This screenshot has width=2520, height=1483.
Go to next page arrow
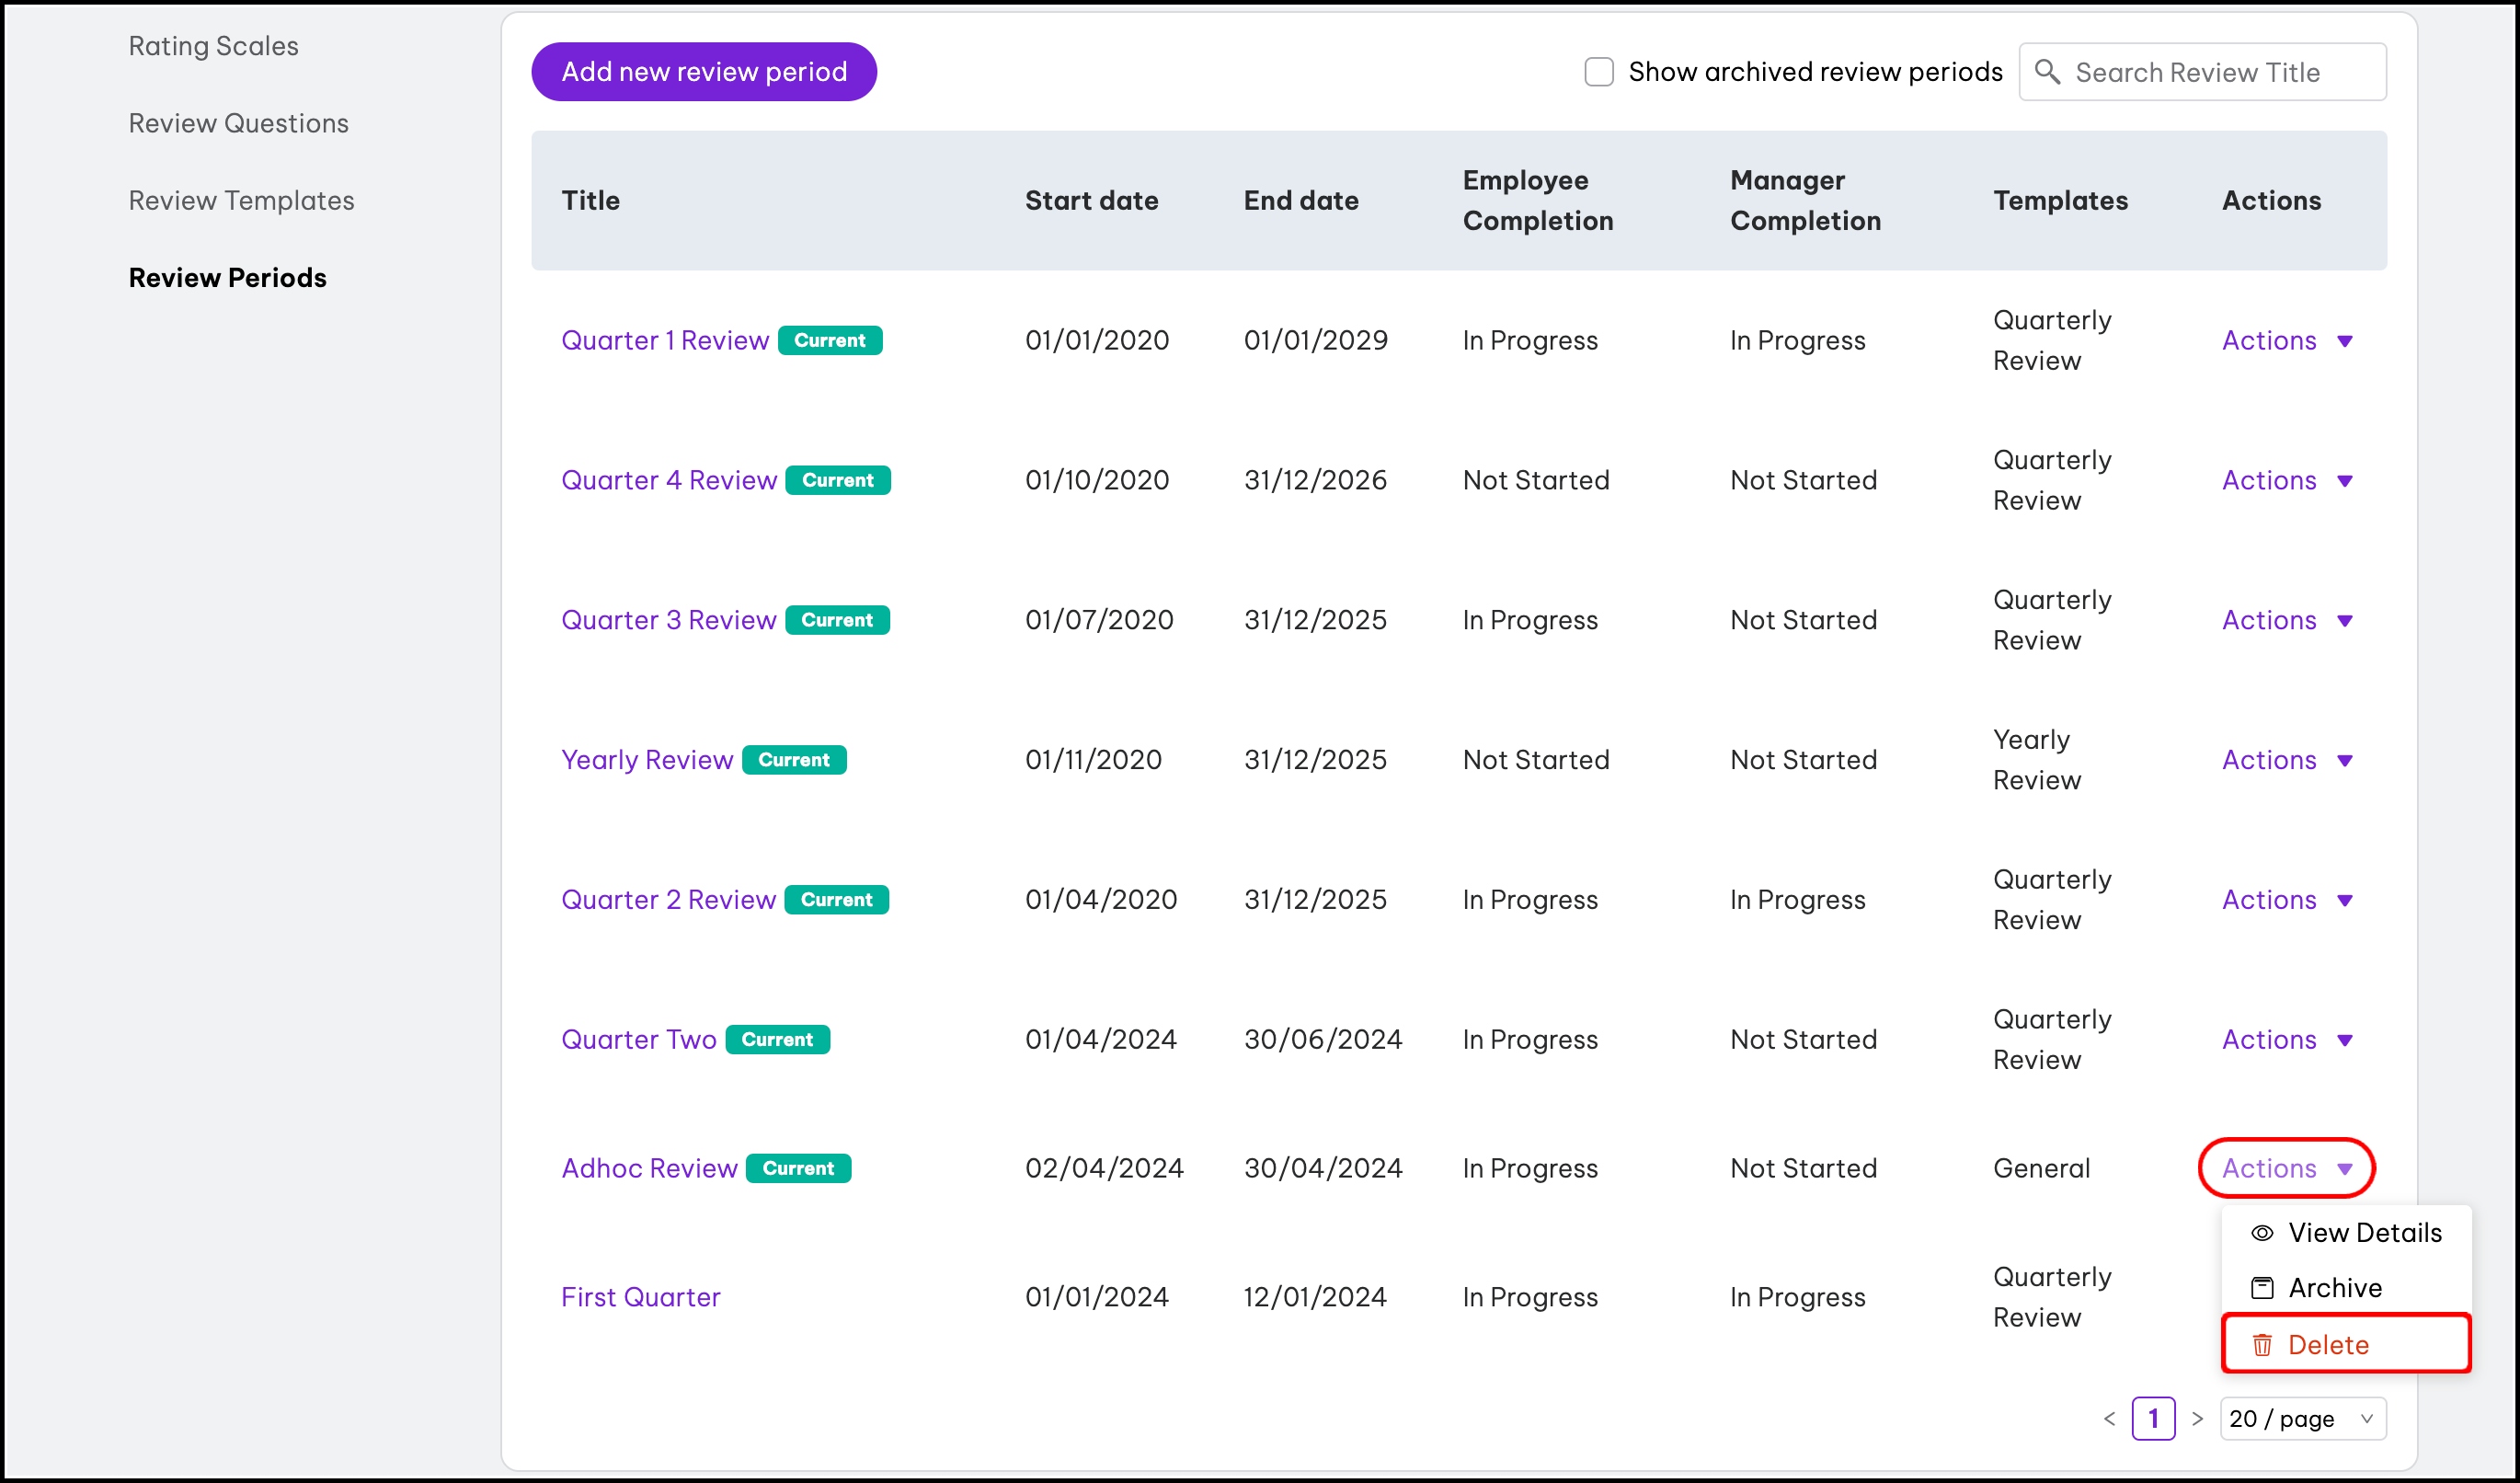2197,1419
